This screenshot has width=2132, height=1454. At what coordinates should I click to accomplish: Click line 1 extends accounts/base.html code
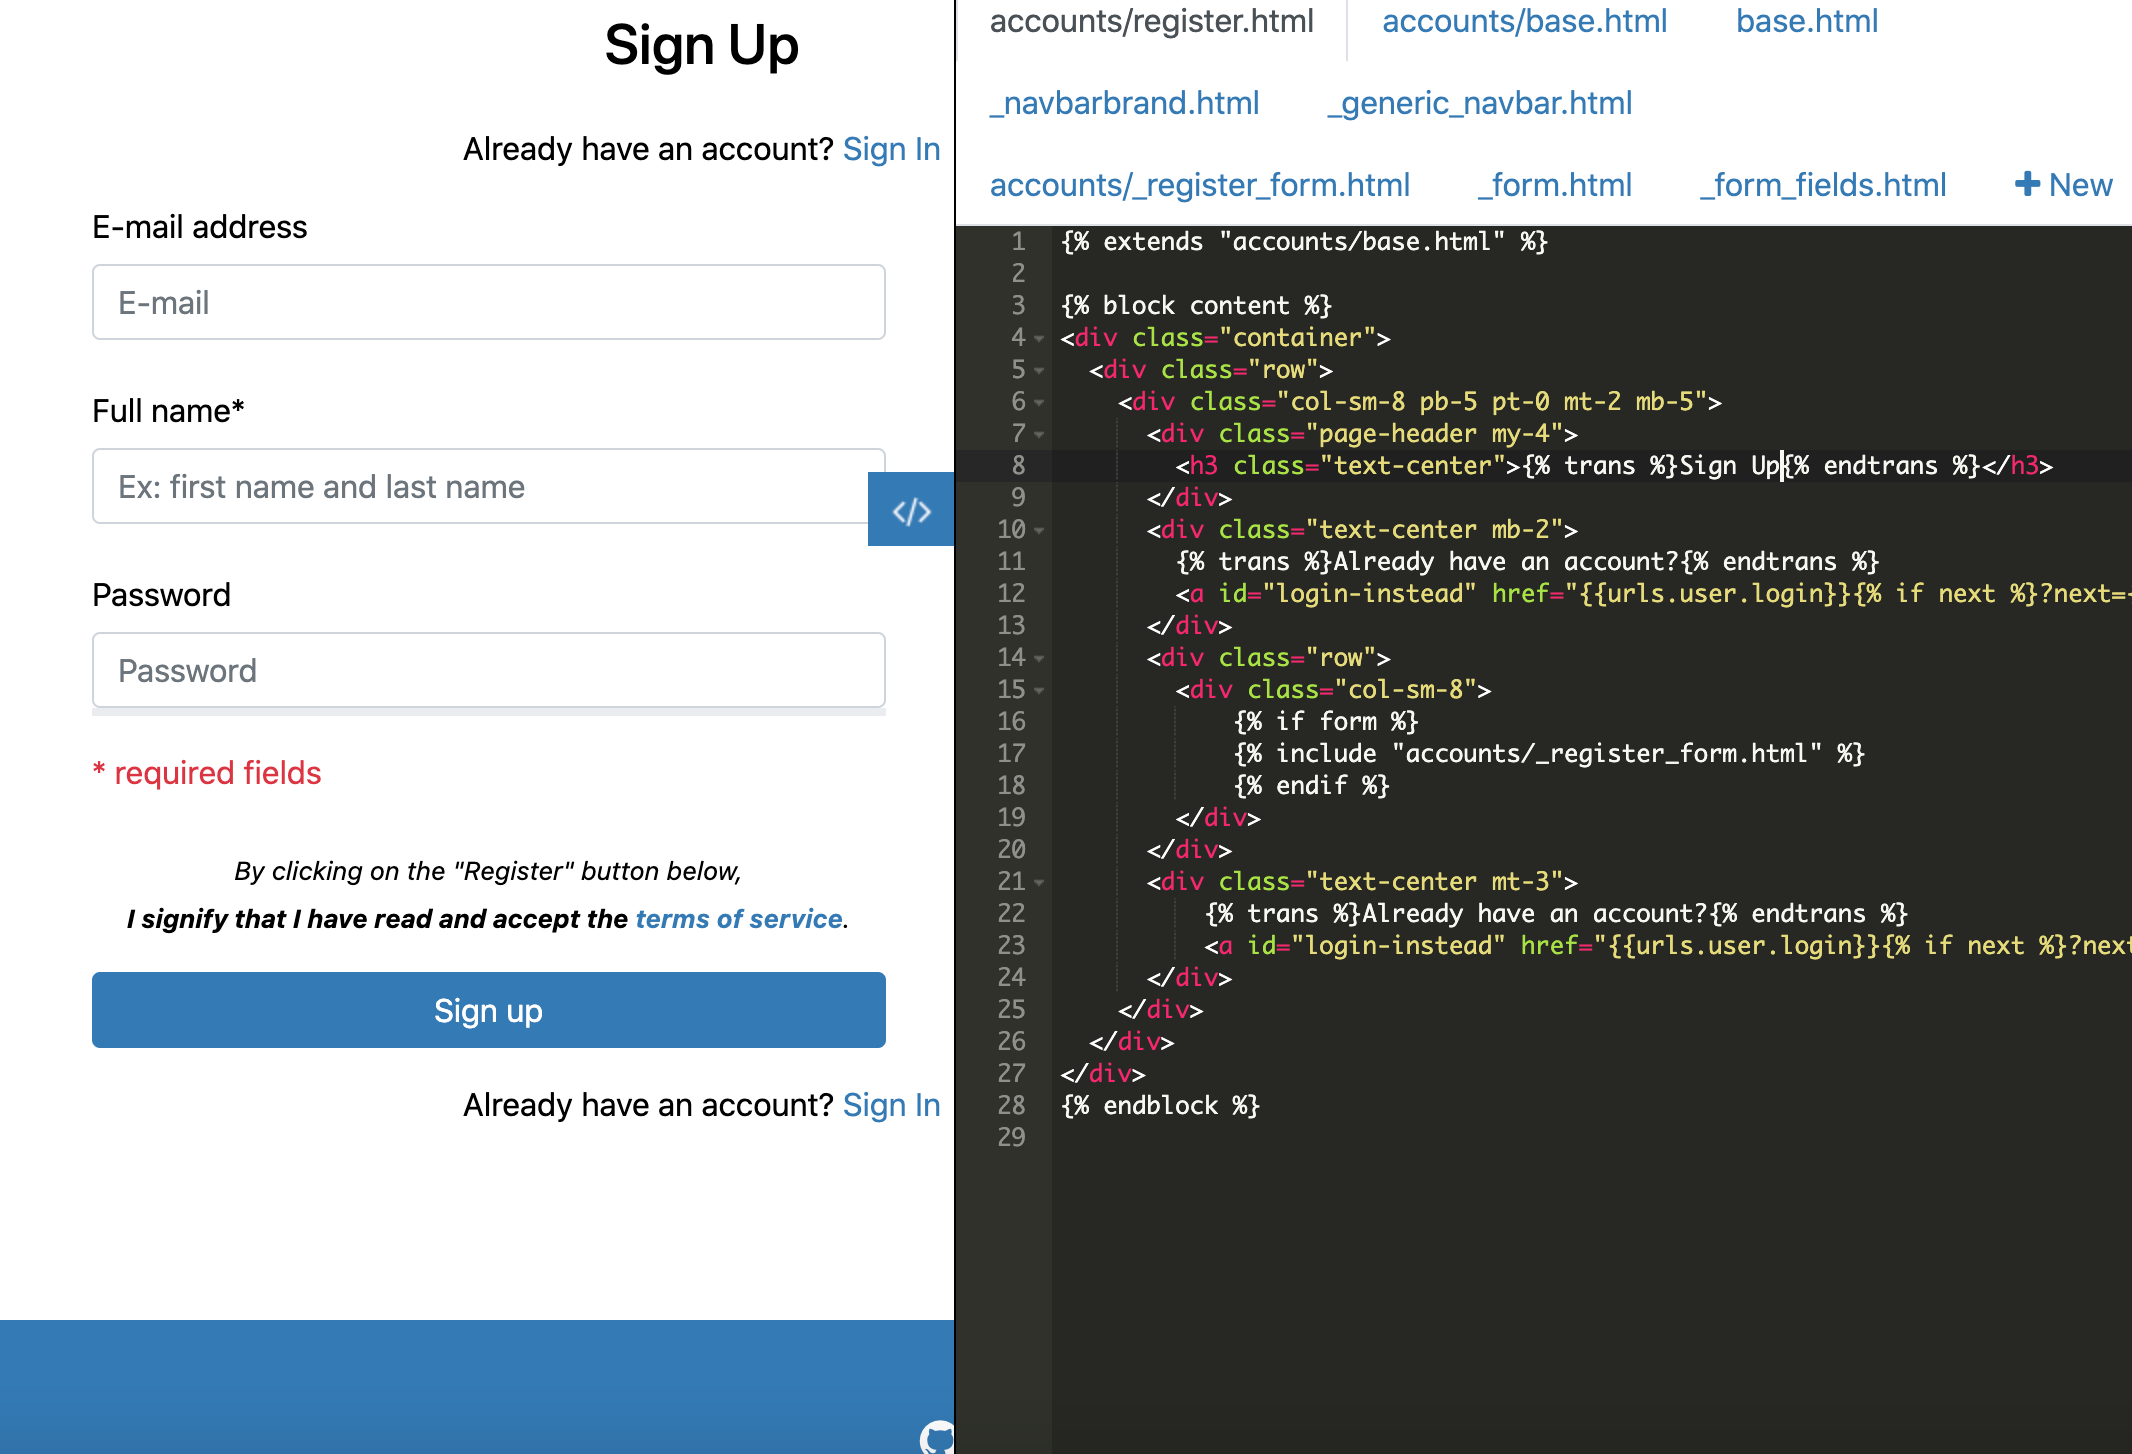pos(1304,242)
